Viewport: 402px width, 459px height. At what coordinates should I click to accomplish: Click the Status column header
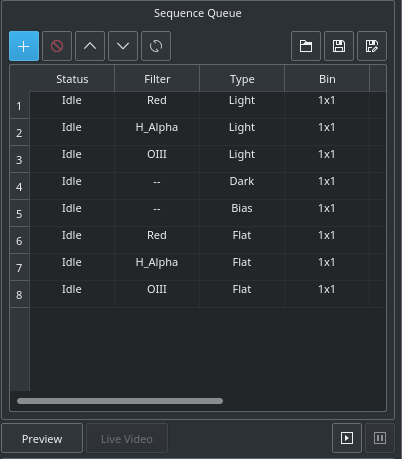pyautogui.click(x=72, y=78)
